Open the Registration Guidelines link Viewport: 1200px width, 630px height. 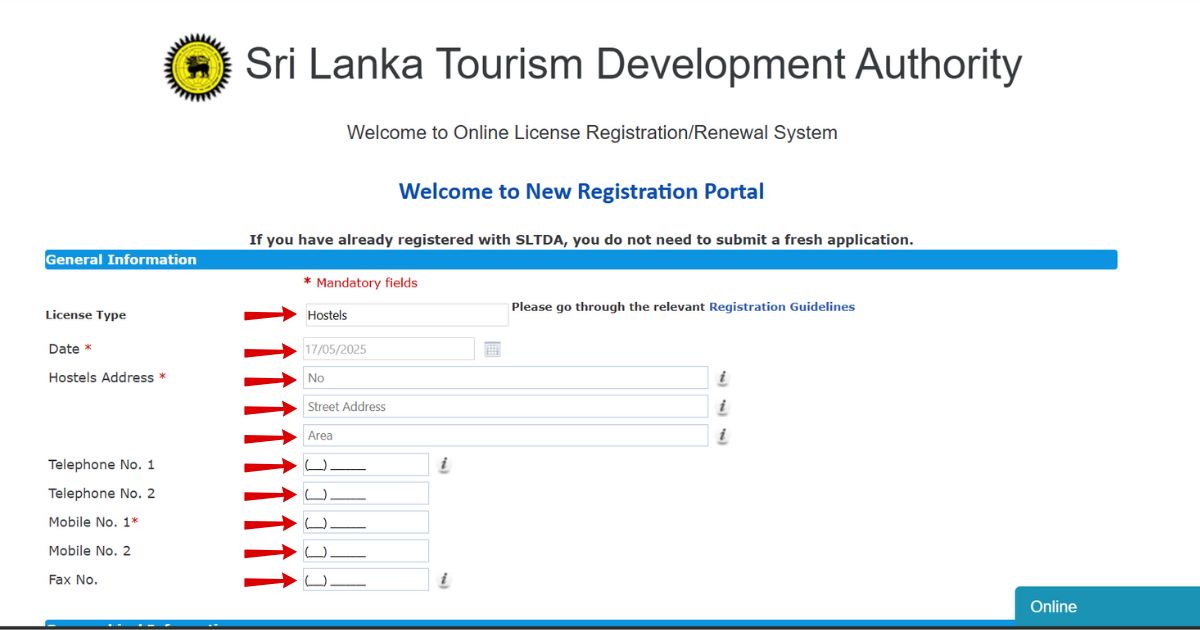coord(781,306)
